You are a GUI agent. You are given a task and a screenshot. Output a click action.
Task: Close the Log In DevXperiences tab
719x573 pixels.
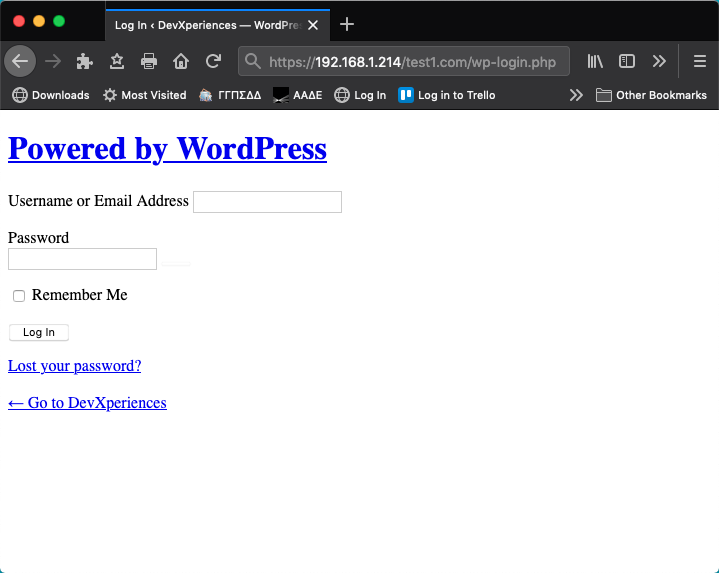[313, 25]
